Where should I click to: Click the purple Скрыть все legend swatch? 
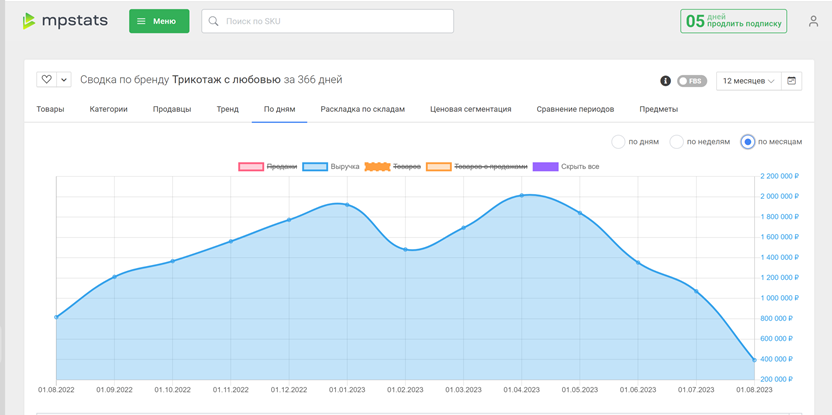click(545, 167)
